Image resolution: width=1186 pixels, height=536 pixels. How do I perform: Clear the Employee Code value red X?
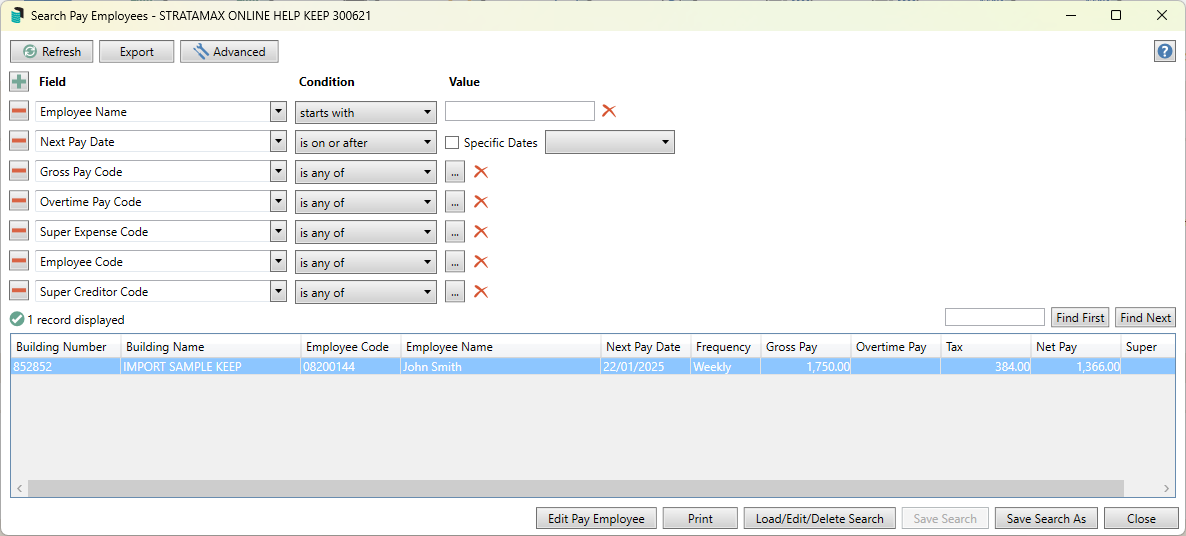coord(480,262)
